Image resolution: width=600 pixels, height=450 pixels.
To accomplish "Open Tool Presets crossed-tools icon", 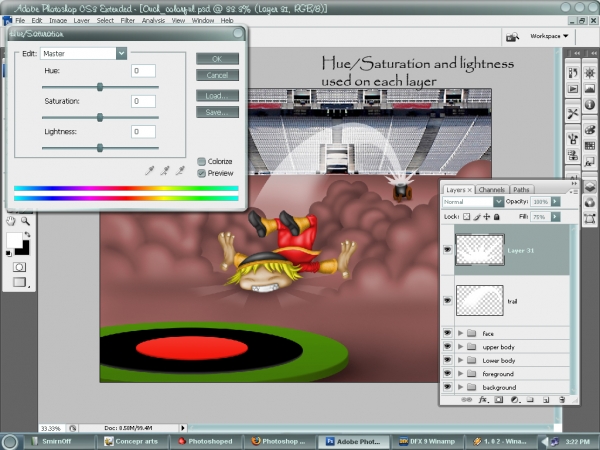I will pyautogui.click(x=572, y=114).
